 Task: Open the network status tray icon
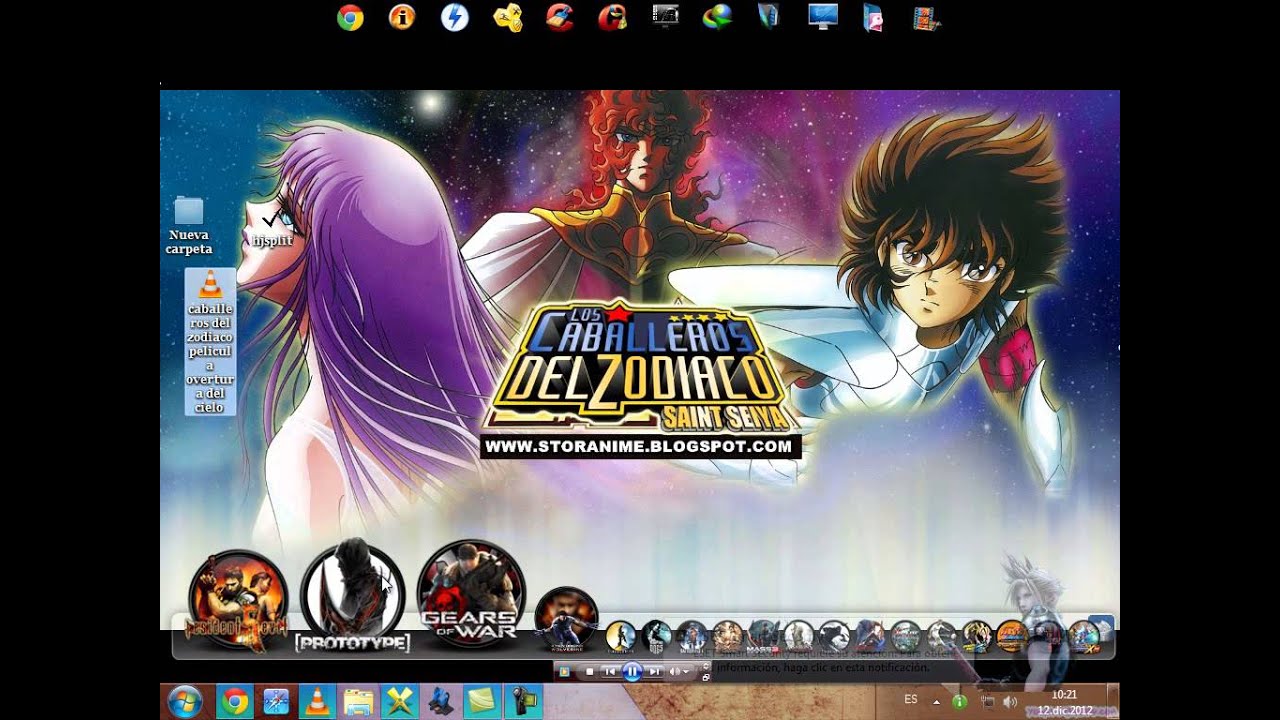pos(987,702)
